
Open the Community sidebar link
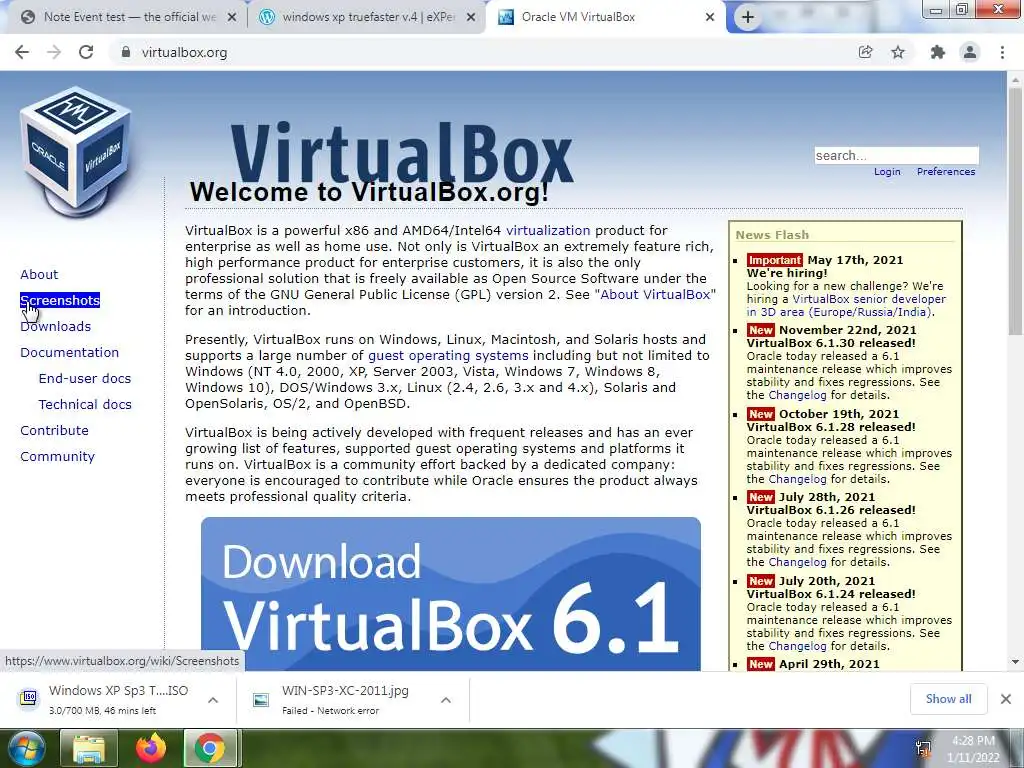57,456
